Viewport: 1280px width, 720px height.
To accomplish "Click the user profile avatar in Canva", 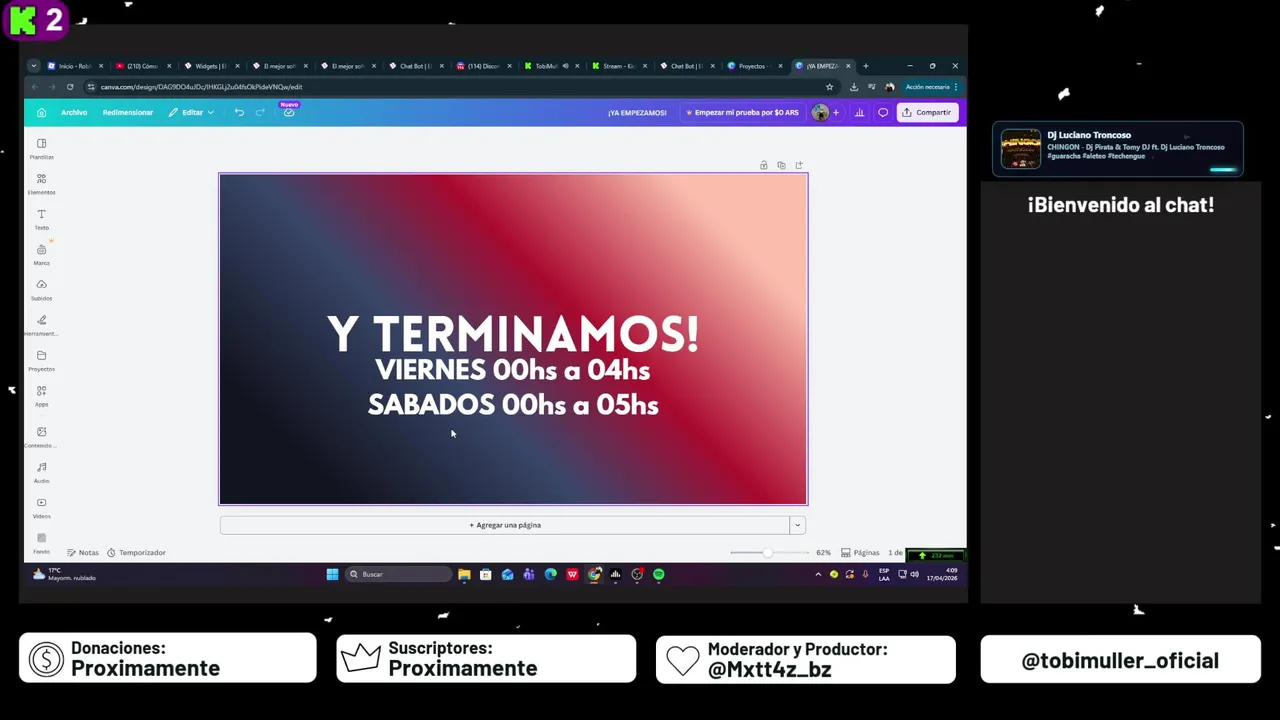I will 820,112.
